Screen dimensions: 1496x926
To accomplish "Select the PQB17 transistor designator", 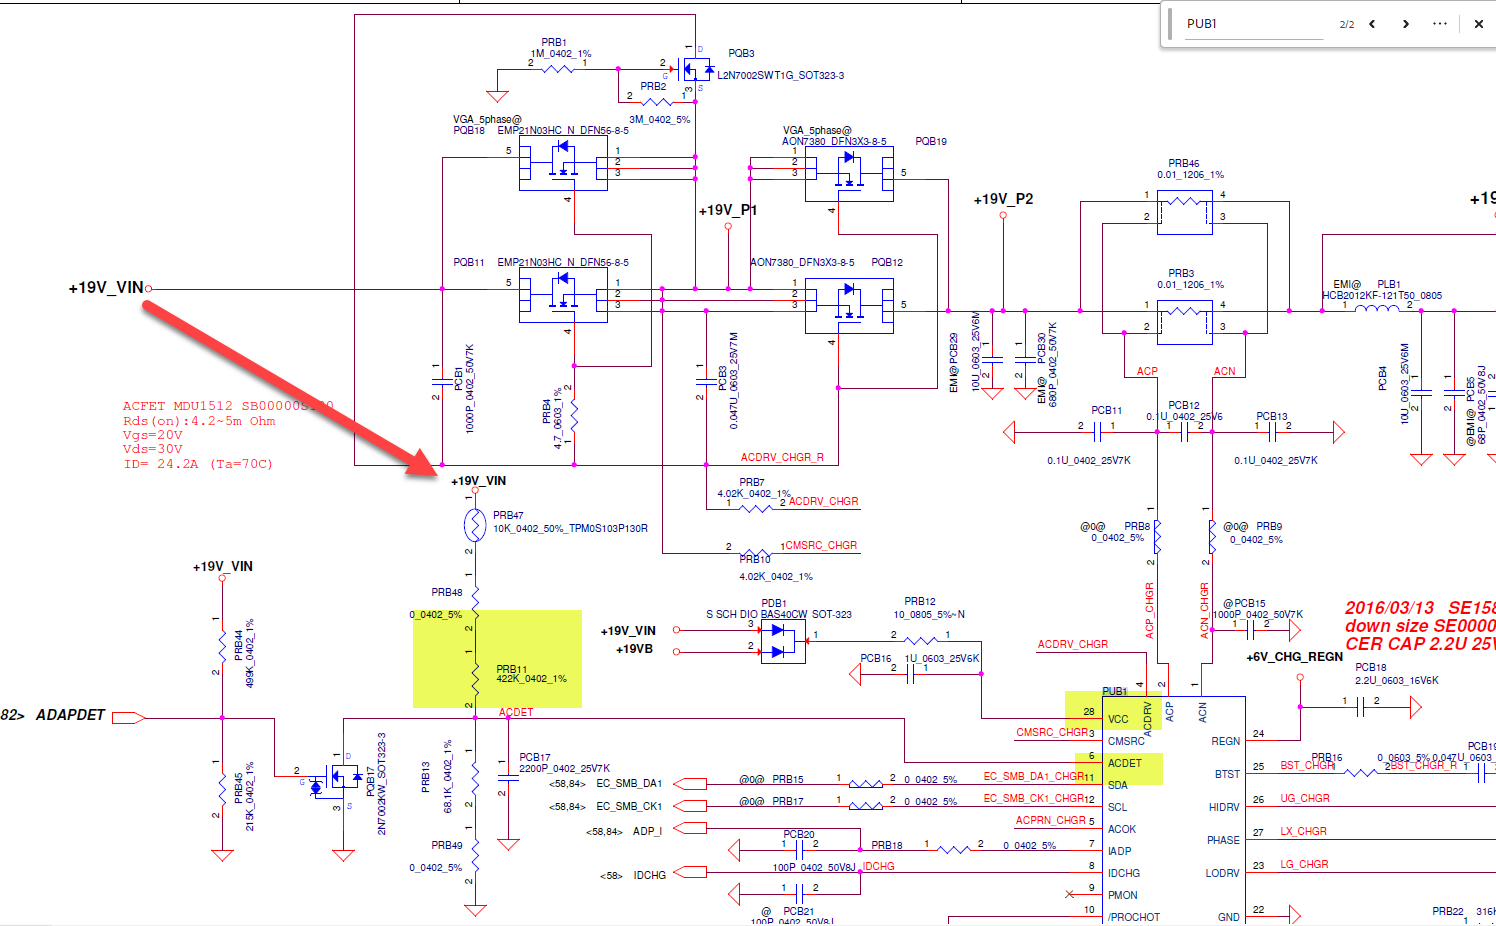I will [370, 782].
